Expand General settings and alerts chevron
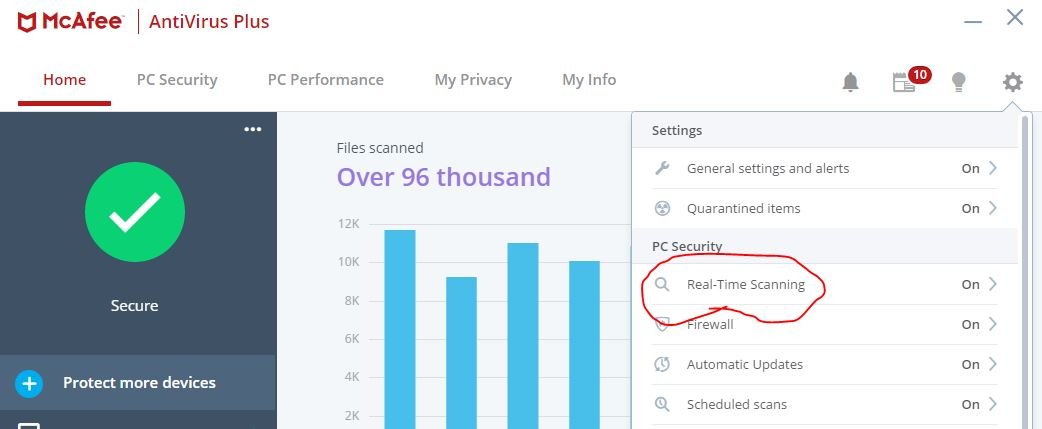This screenshot has width=1042, height=429. [x=992, y=168]
